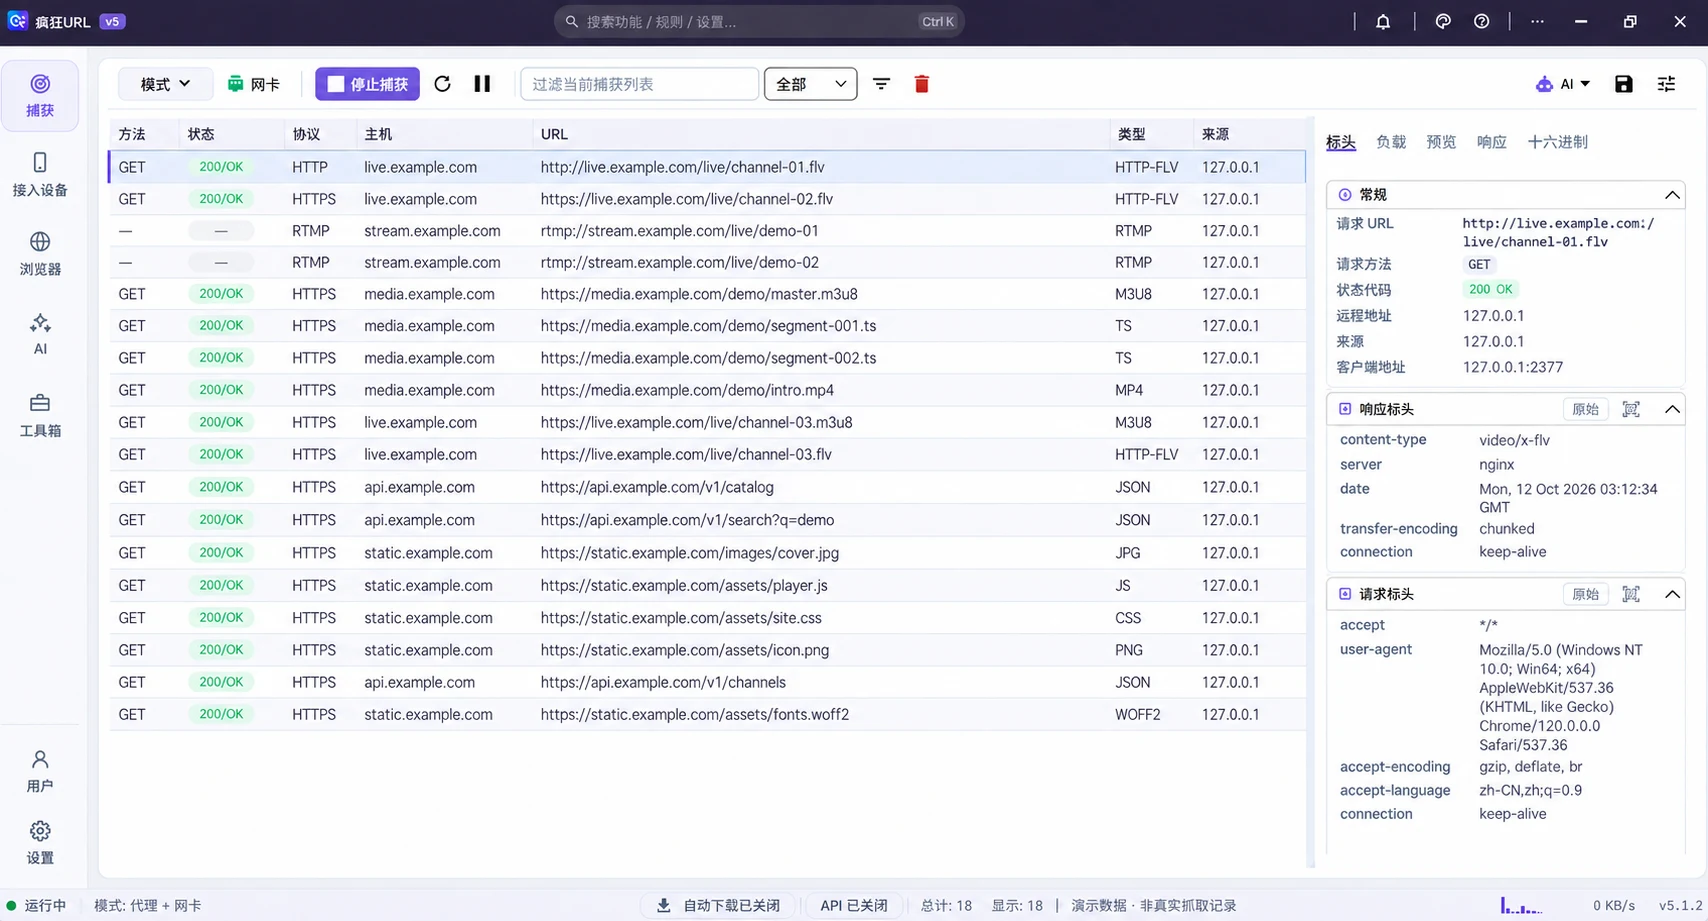Select the master.m3u8 request row
1708x921 pixels.
(x=707, y=294)
